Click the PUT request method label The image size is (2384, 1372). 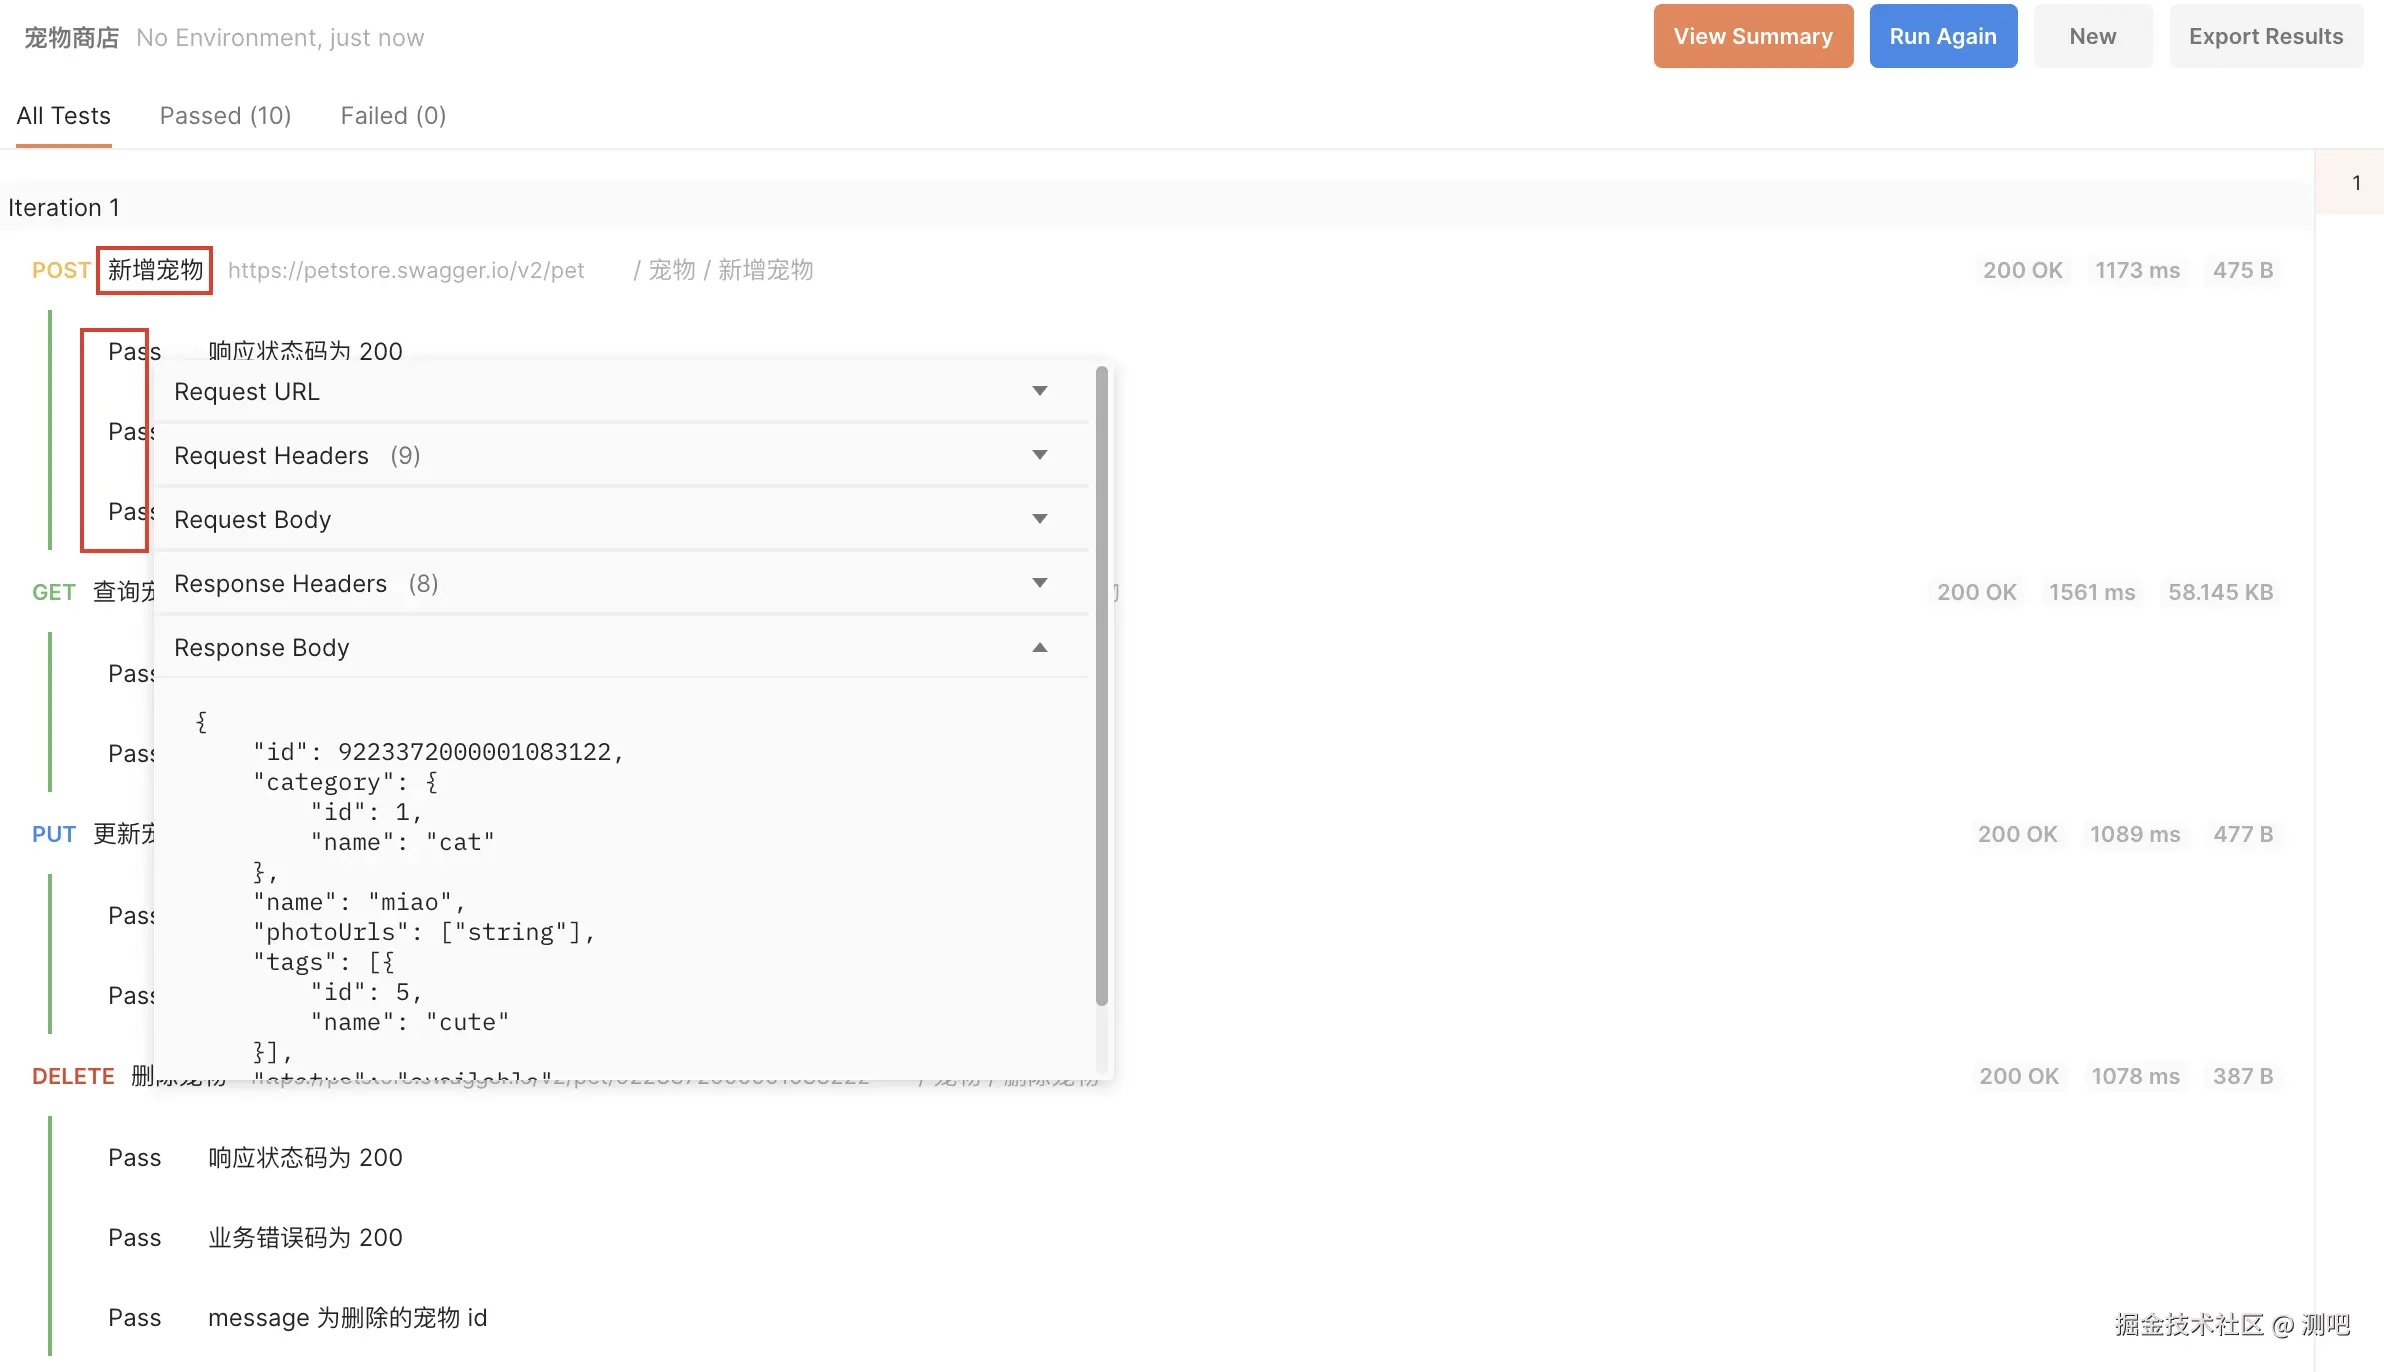53,834
